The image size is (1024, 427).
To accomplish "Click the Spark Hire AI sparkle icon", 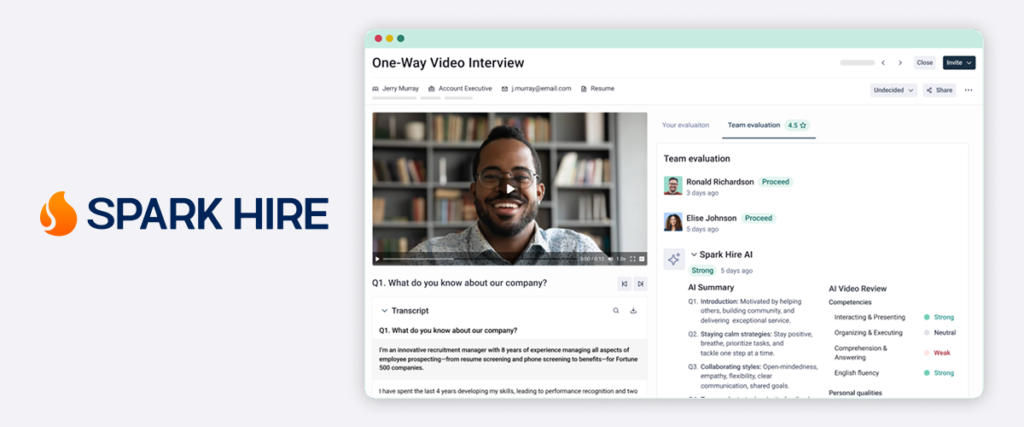I will [x=674, y=259].
